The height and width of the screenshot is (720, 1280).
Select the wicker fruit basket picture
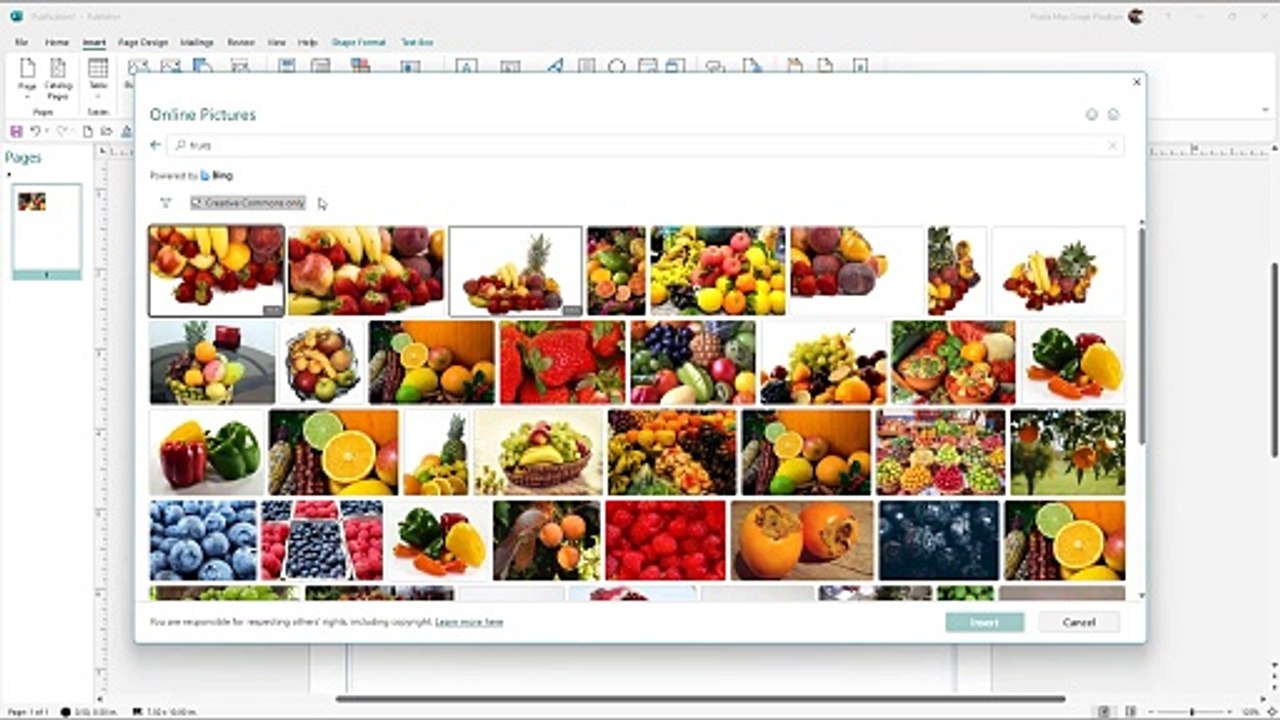(538, 452)
